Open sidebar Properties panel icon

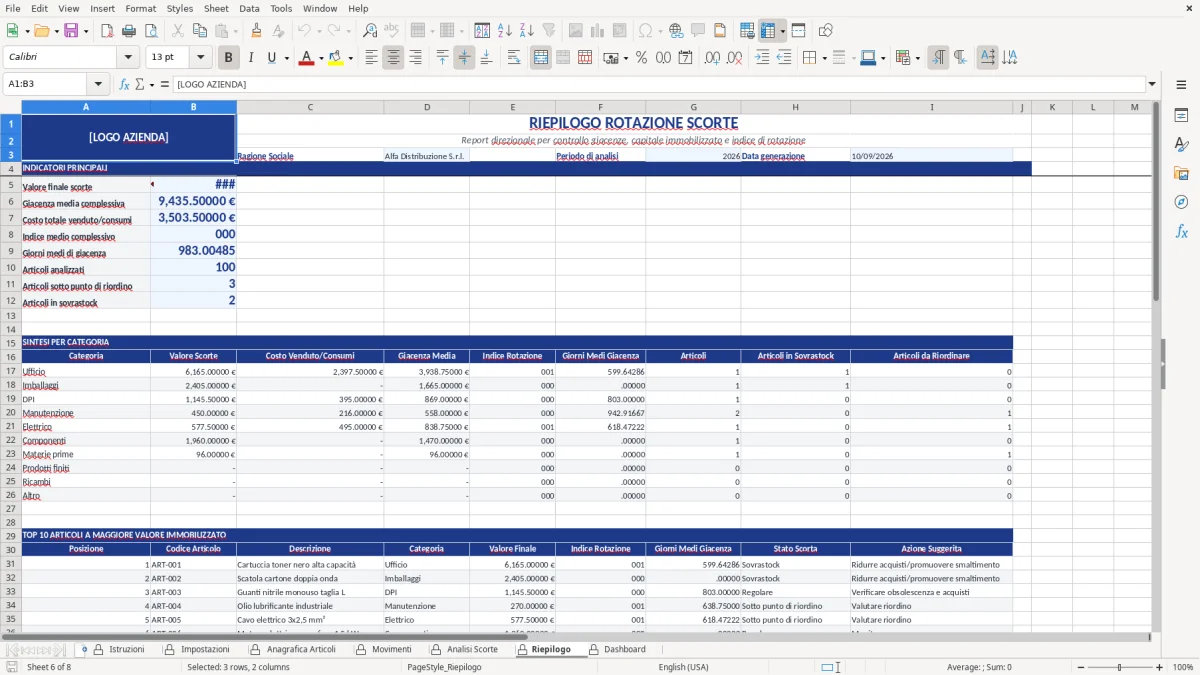(x=1181, y=115)
